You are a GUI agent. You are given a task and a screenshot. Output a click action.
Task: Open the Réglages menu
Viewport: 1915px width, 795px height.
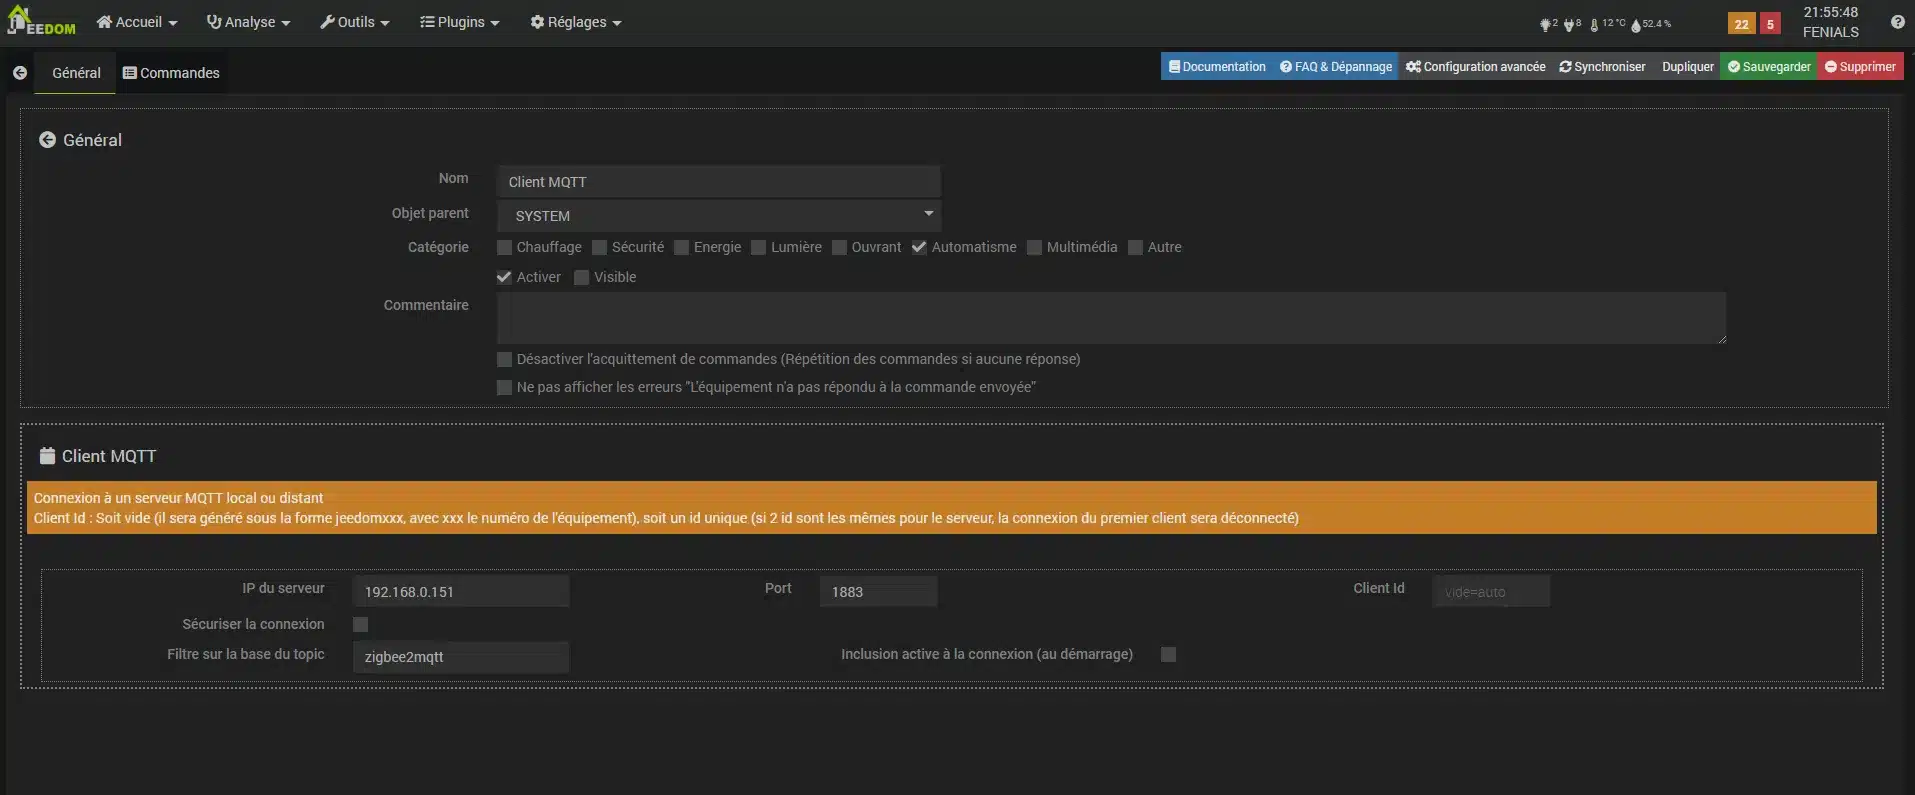(x=576, y=22)
